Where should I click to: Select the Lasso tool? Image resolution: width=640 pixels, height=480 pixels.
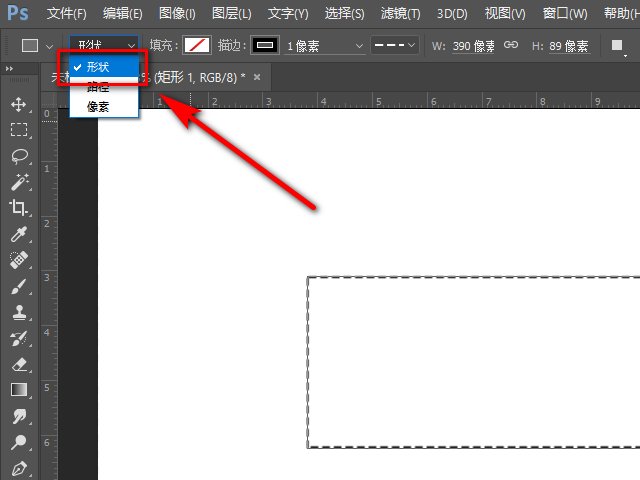coord(18,156)
